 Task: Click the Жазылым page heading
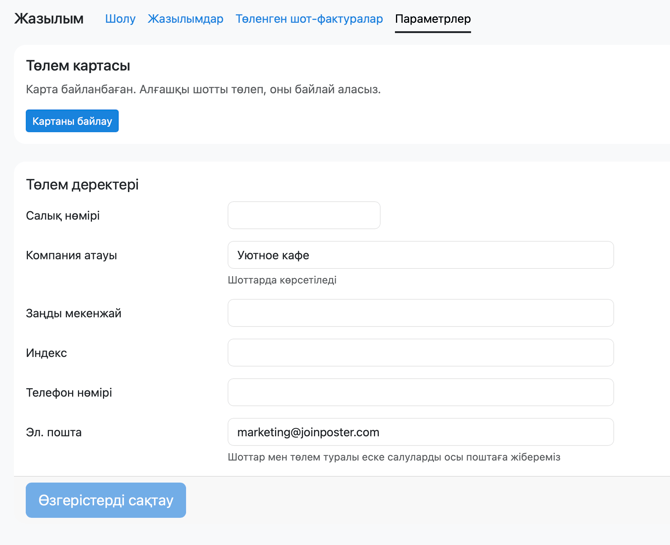pyautogui.click(x=49, y=19)
